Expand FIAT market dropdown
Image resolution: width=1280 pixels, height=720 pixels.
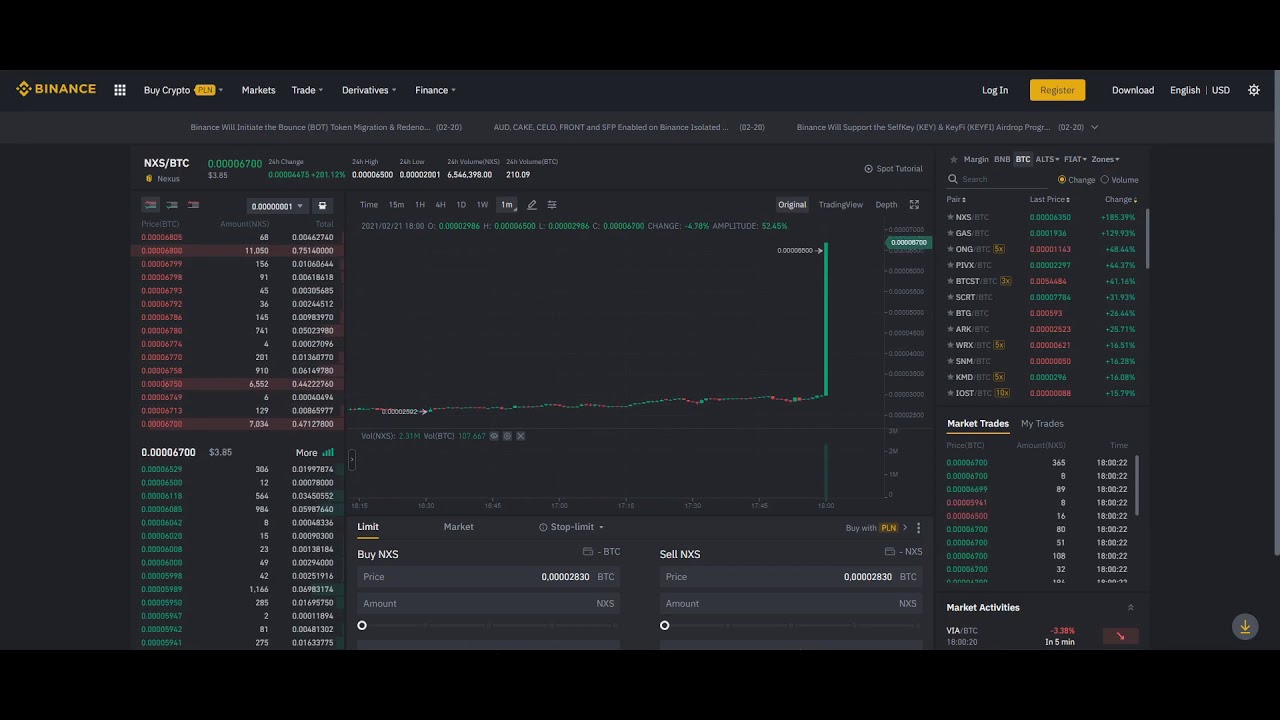click(x=1075, y=159)
